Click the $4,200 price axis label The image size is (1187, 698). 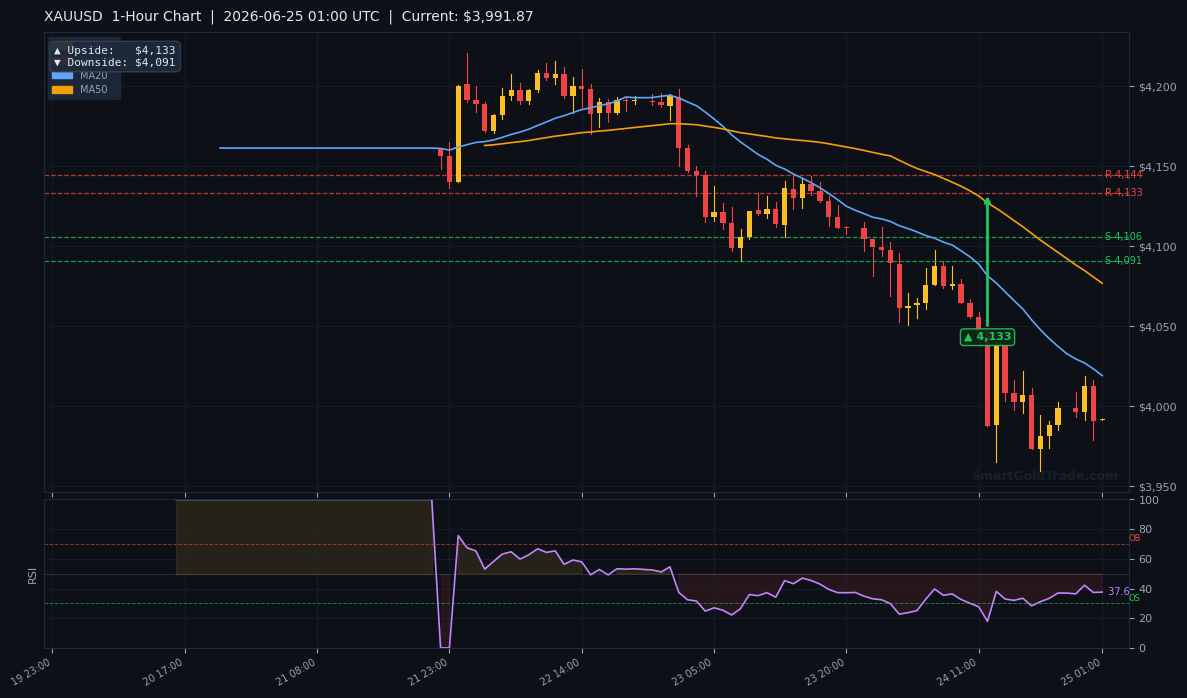click(1157, 87)
